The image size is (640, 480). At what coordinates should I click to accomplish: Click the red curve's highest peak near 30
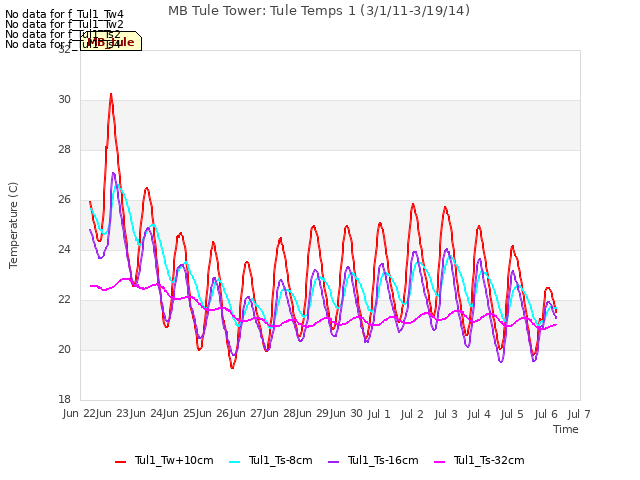click(111, 95)
